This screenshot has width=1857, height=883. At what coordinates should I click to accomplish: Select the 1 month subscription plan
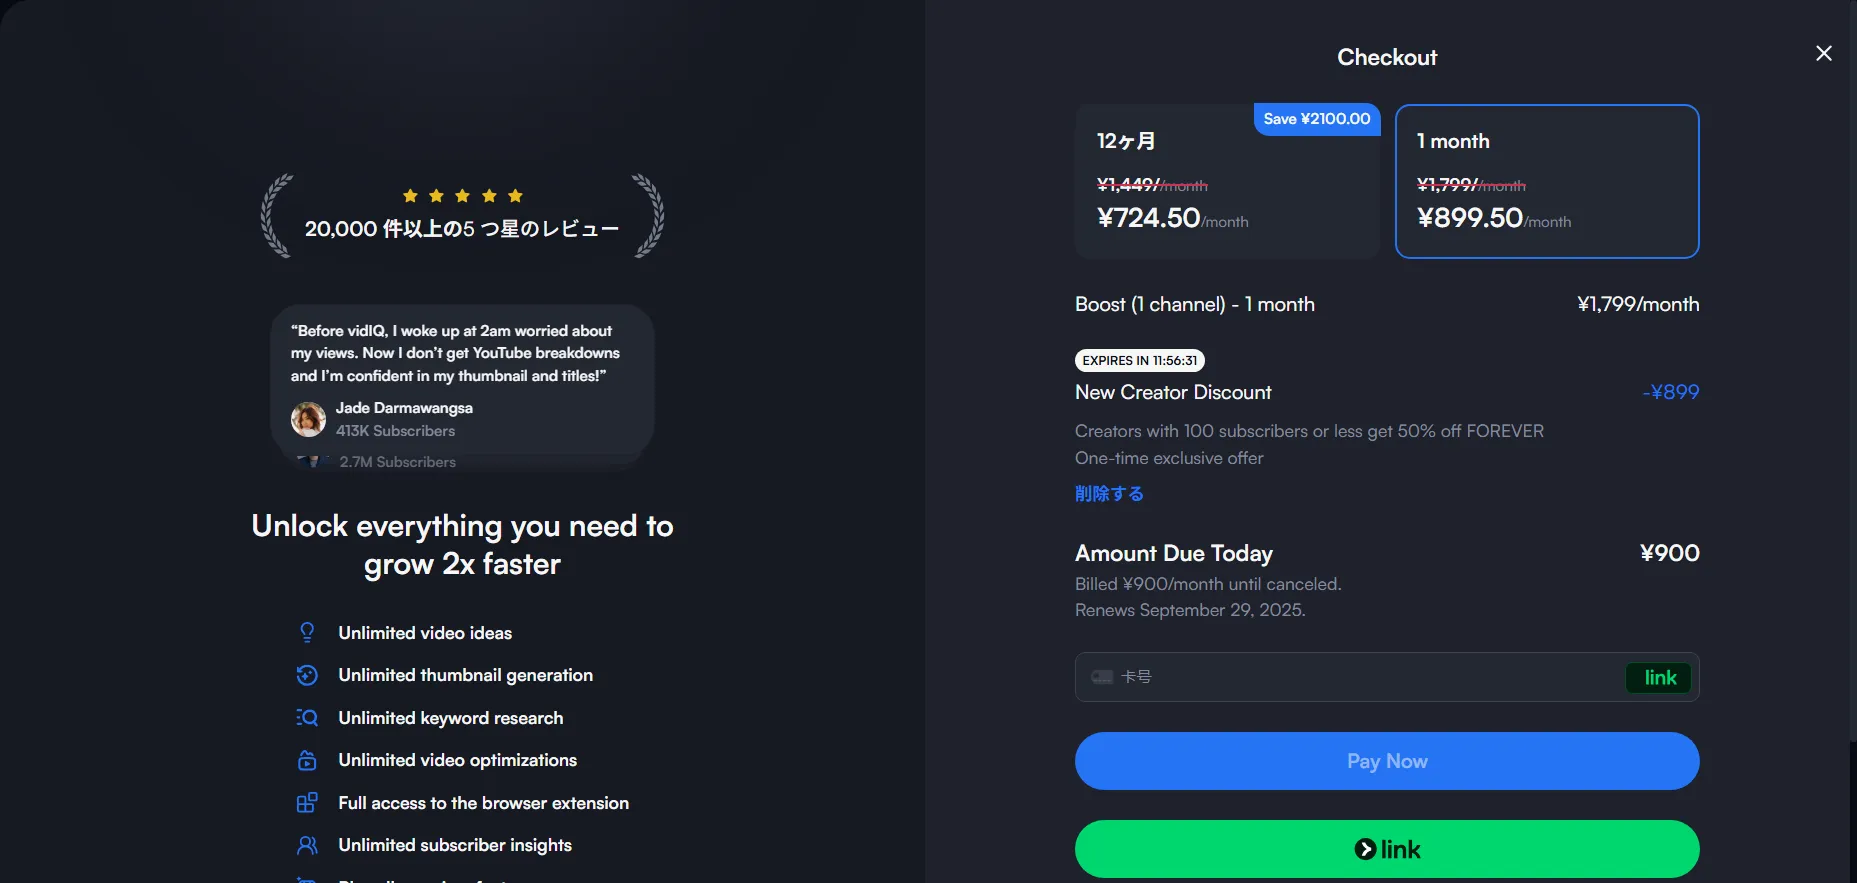tap(1547, 183)
